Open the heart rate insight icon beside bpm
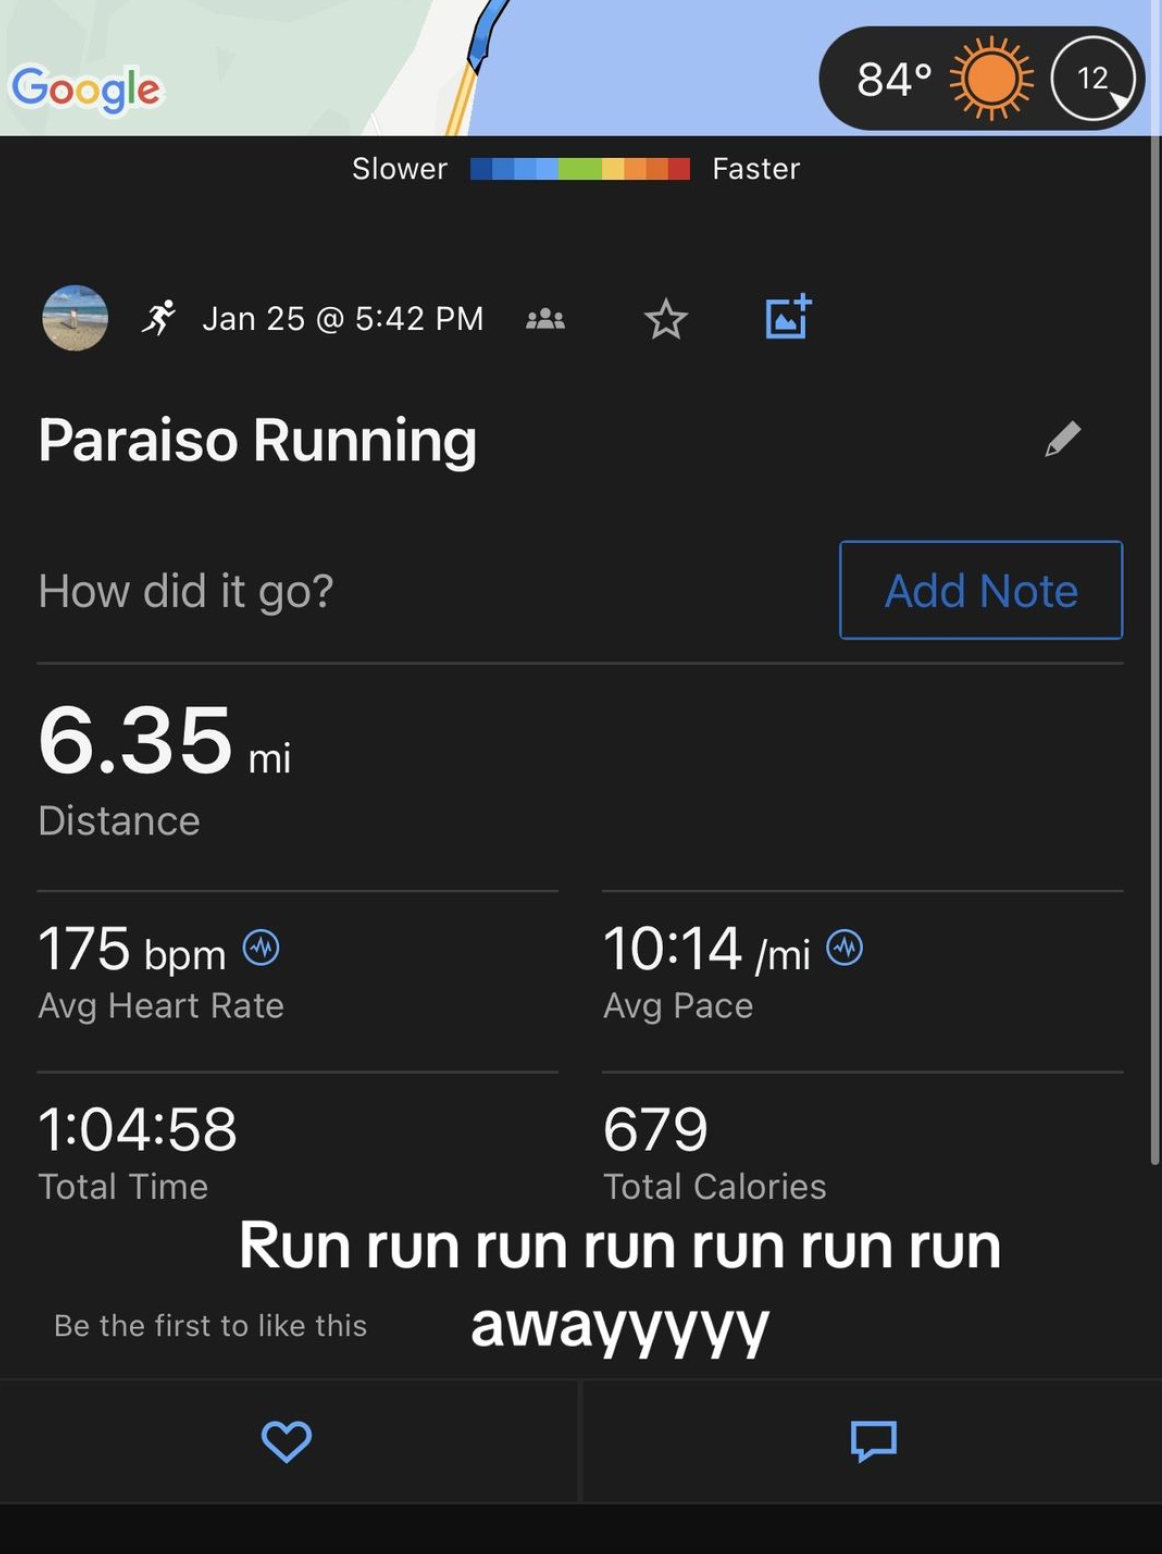This screenshot has height=1554, width=1162. 262,947
